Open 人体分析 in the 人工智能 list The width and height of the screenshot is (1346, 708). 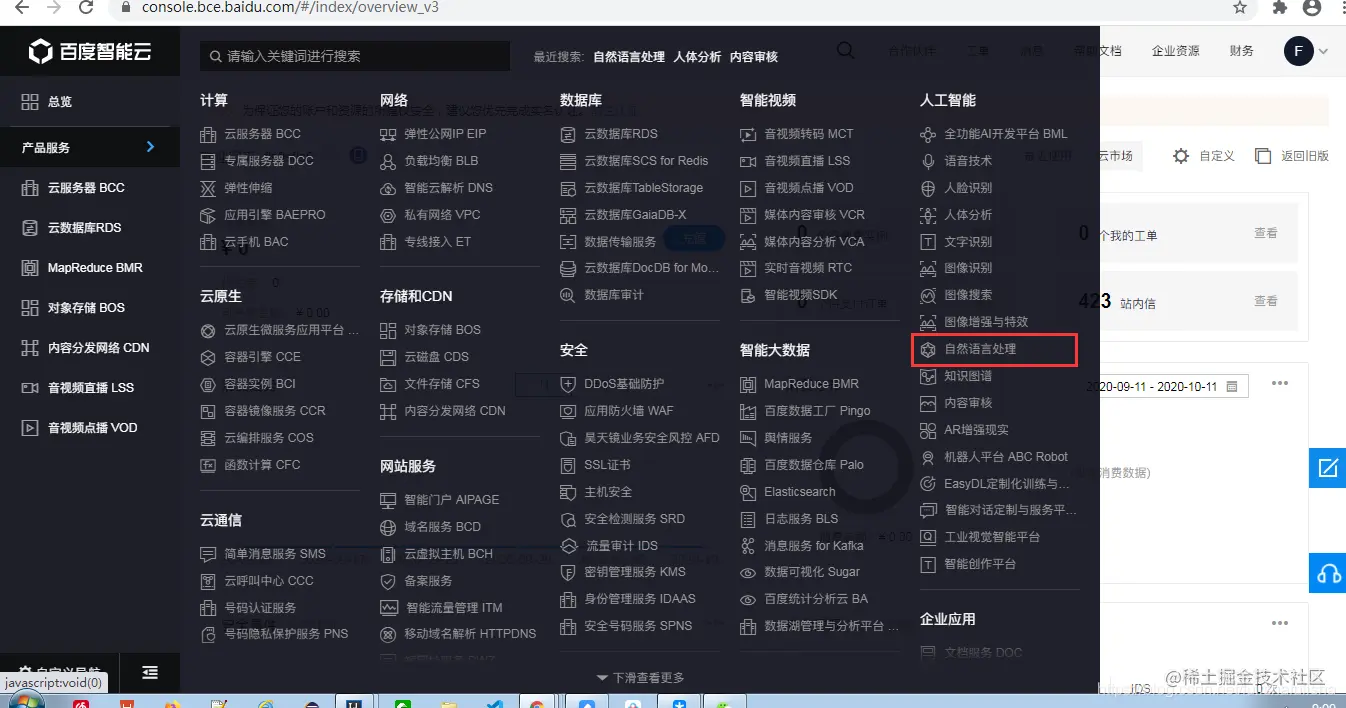(x=969, y=215)
